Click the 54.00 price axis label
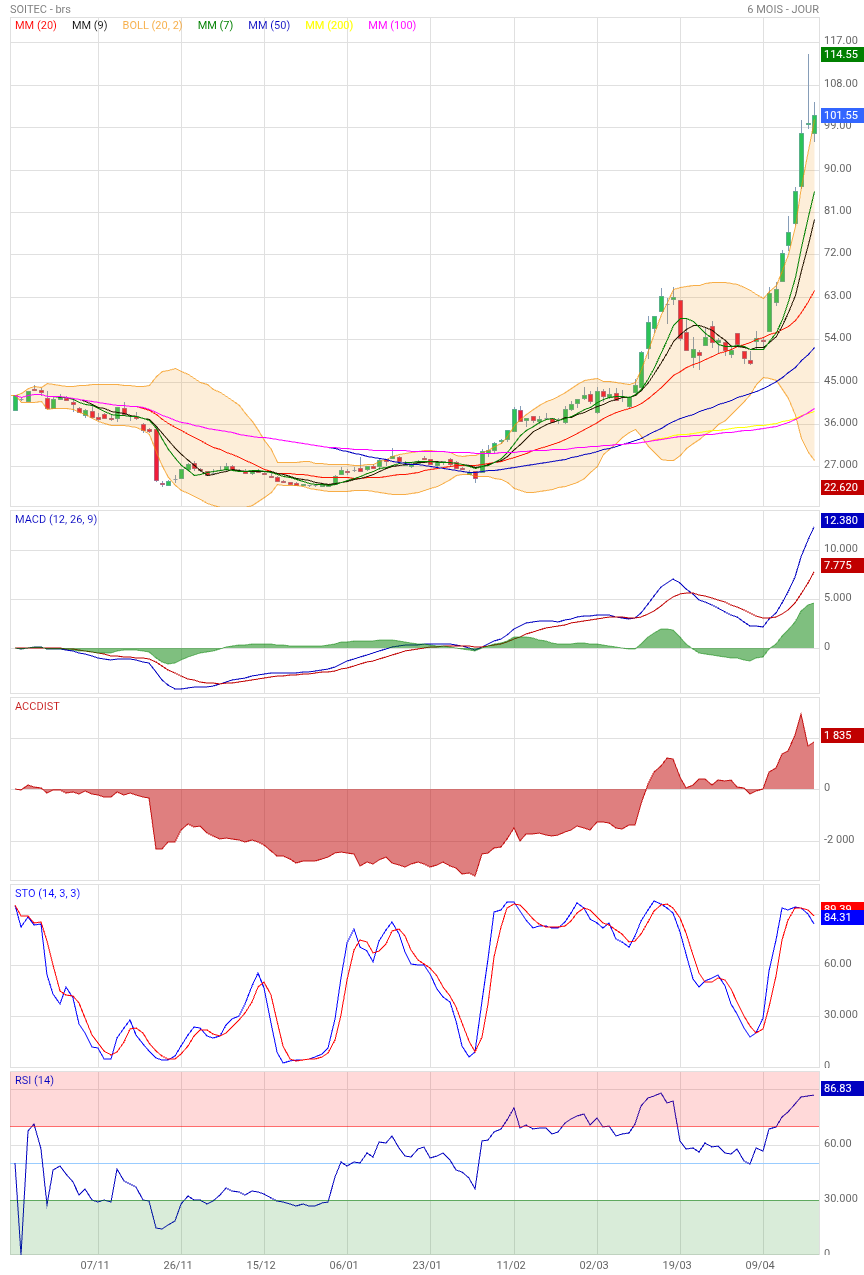Screen dimensions: 864x1275 coord(838,337)
